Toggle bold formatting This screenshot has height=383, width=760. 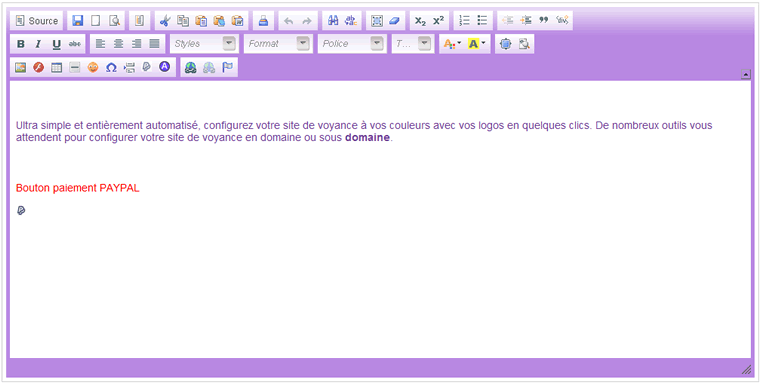pyautogui.click(x=20, y=44)
